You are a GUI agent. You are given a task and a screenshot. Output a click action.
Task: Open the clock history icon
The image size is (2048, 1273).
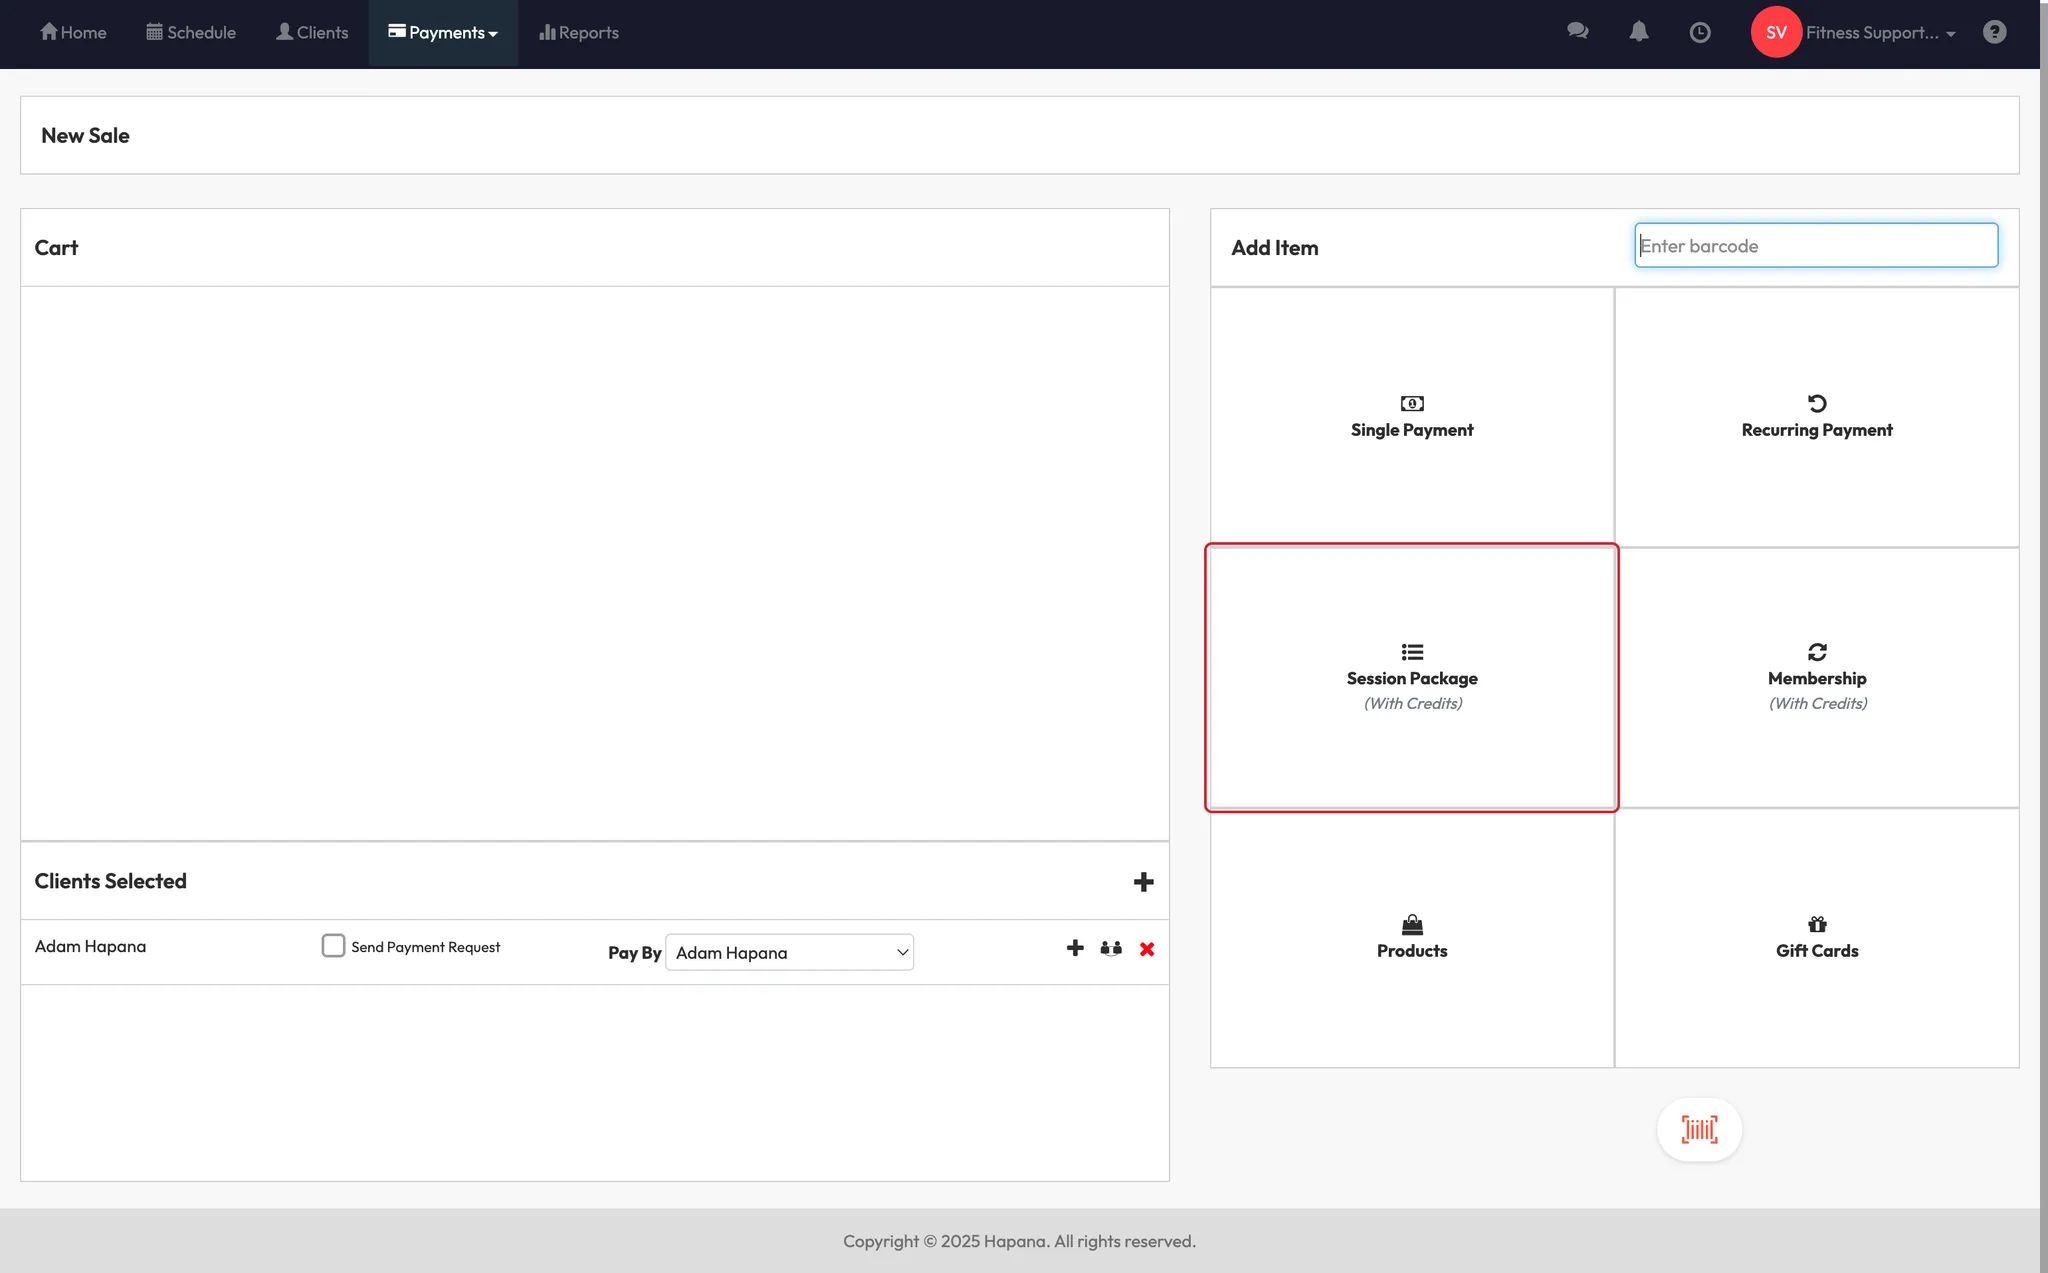1699,32
